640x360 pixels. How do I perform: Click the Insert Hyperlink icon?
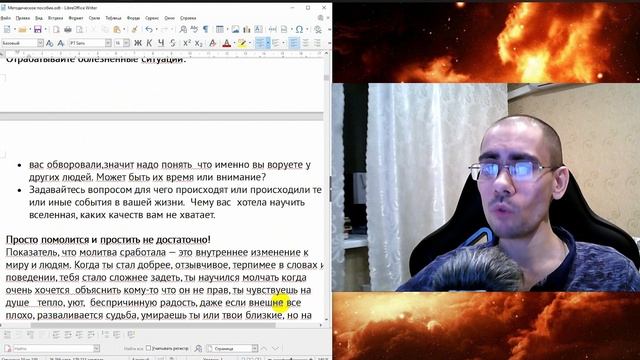point(318,29)
